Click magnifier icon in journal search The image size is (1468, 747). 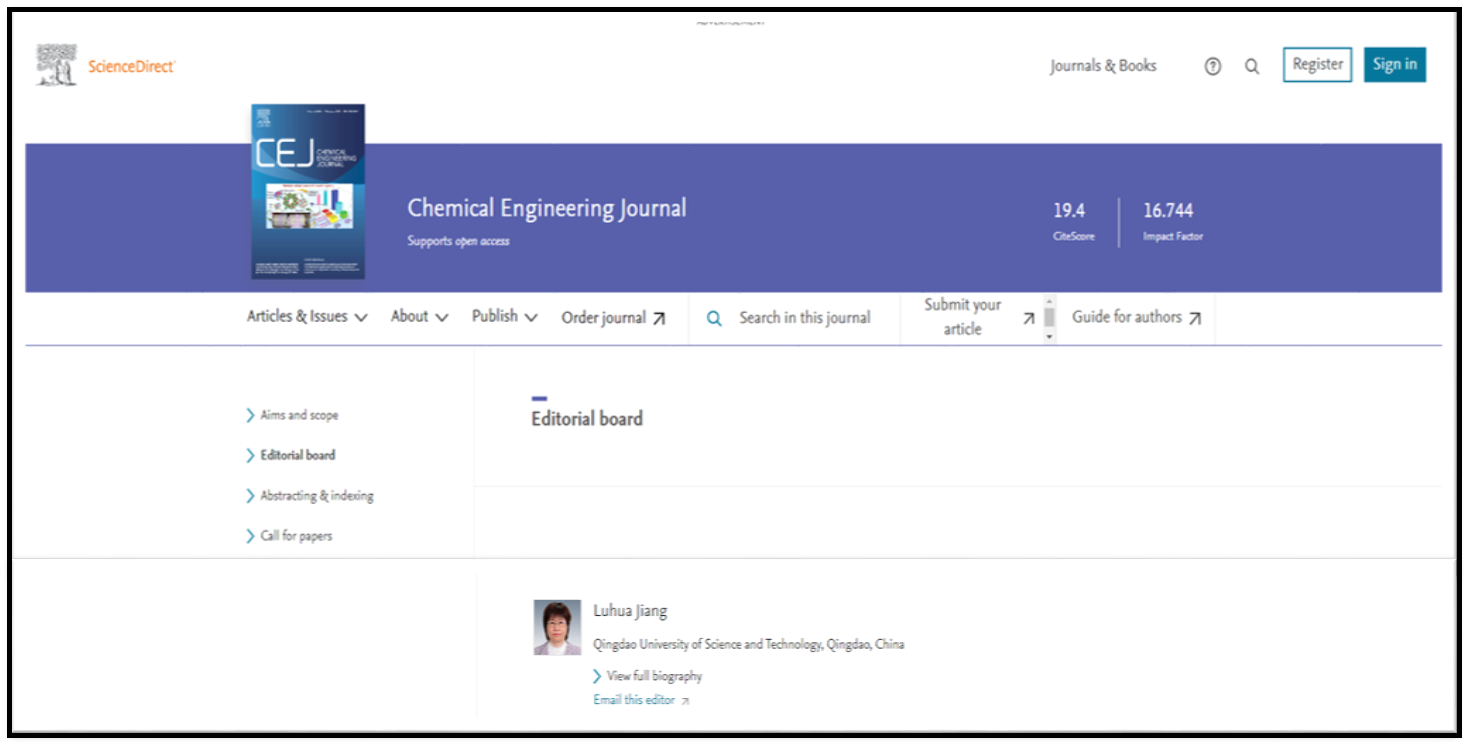click(714, 319)
